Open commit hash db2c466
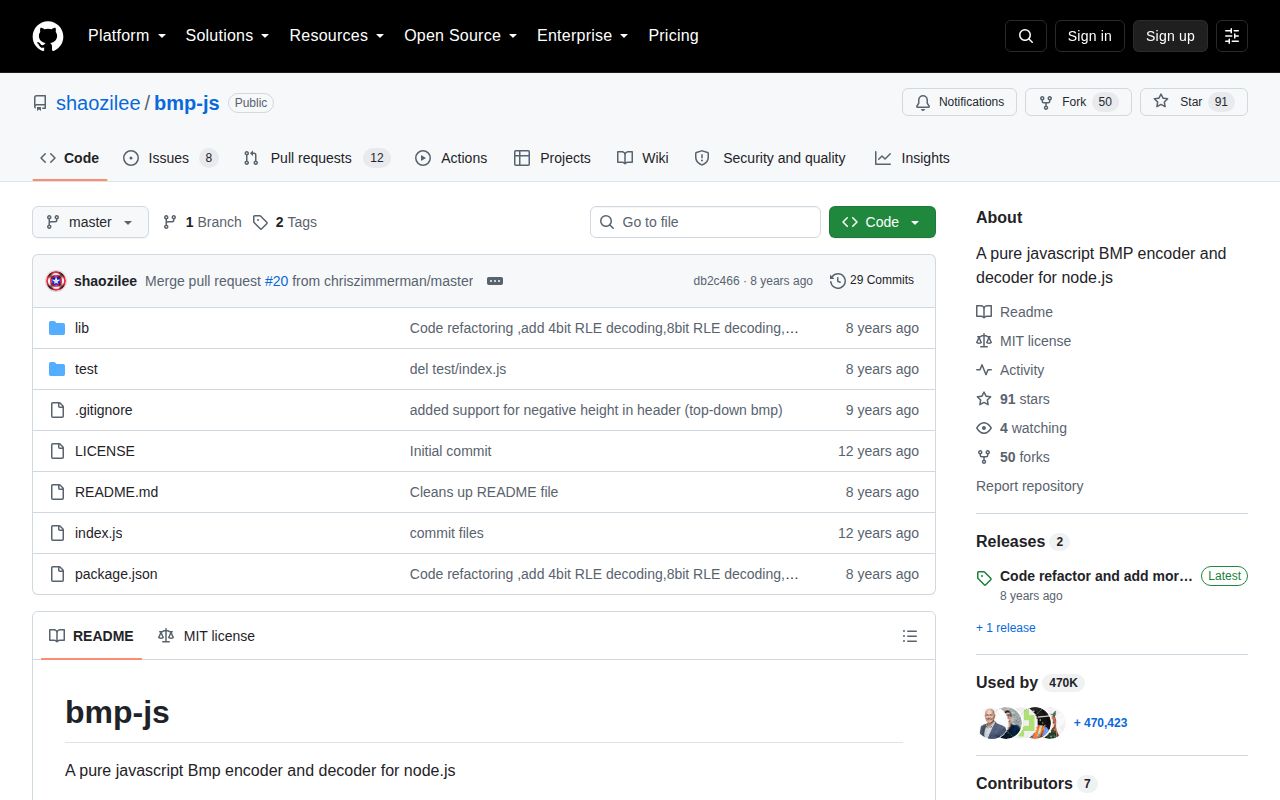 716,281
